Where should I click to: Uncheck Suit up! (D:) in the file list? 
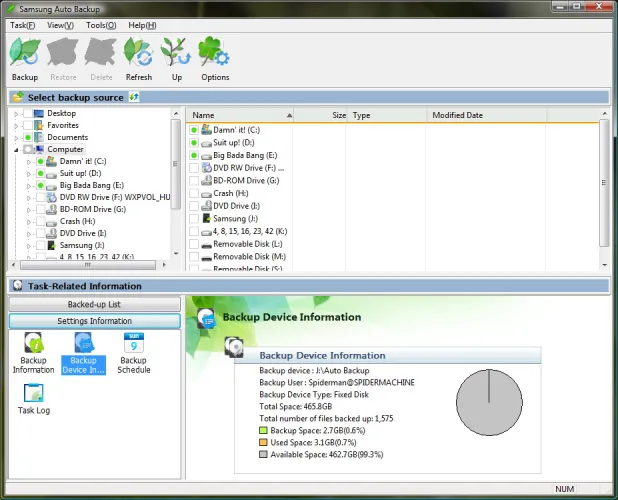pos(194,143)
